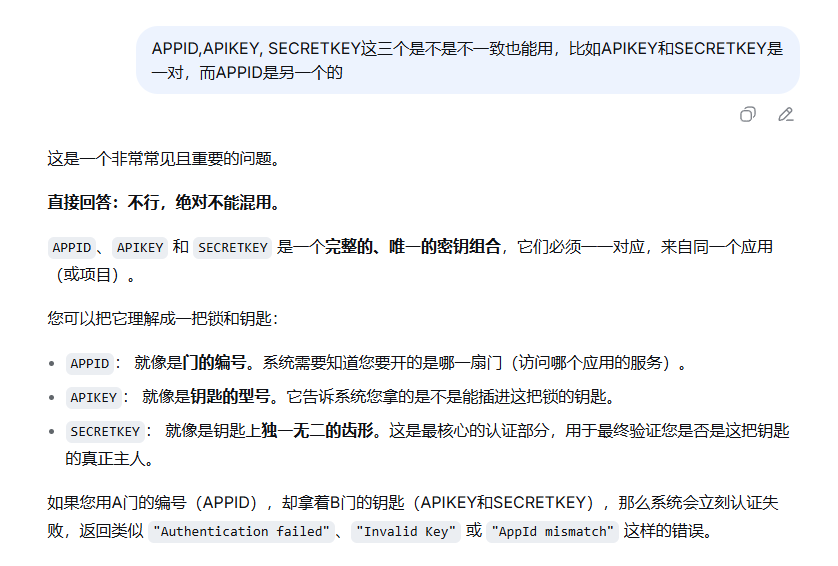Click the sentence "您可以把它理解成一把锁和钥匙"
Viewport: 838px width, 566px height.
161,319
